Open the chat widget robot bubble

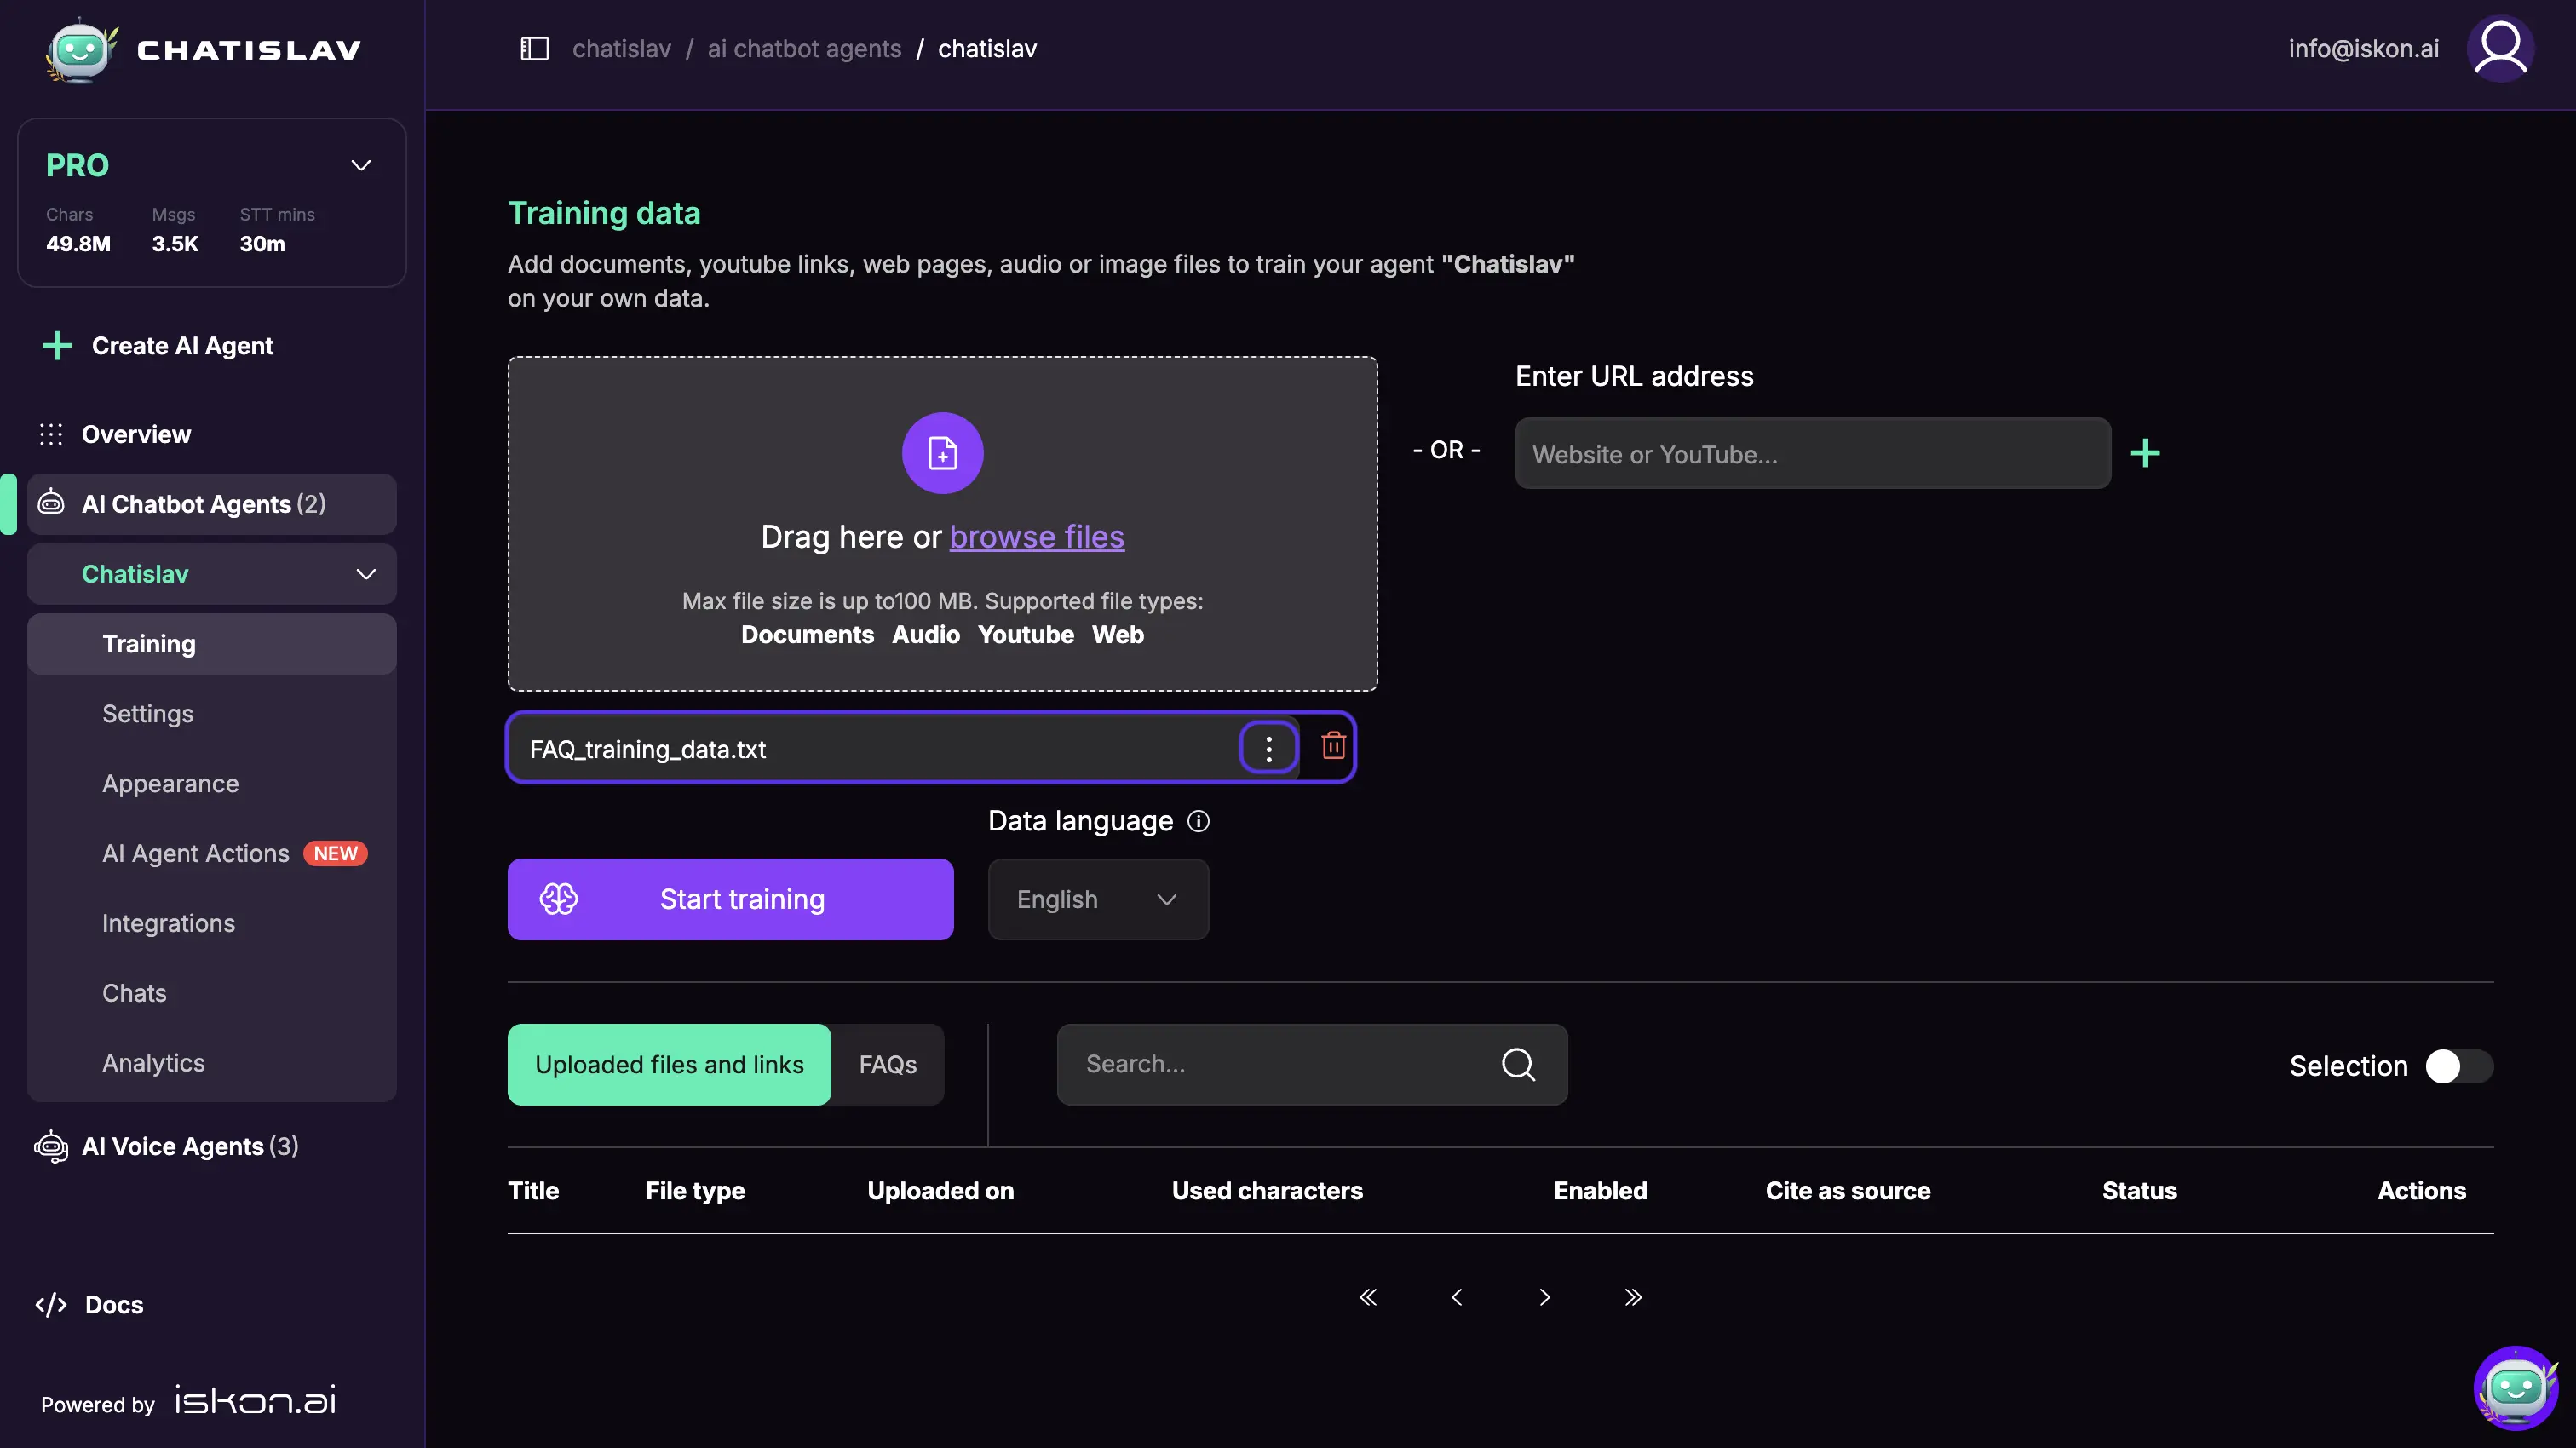pos(2515,1388)
